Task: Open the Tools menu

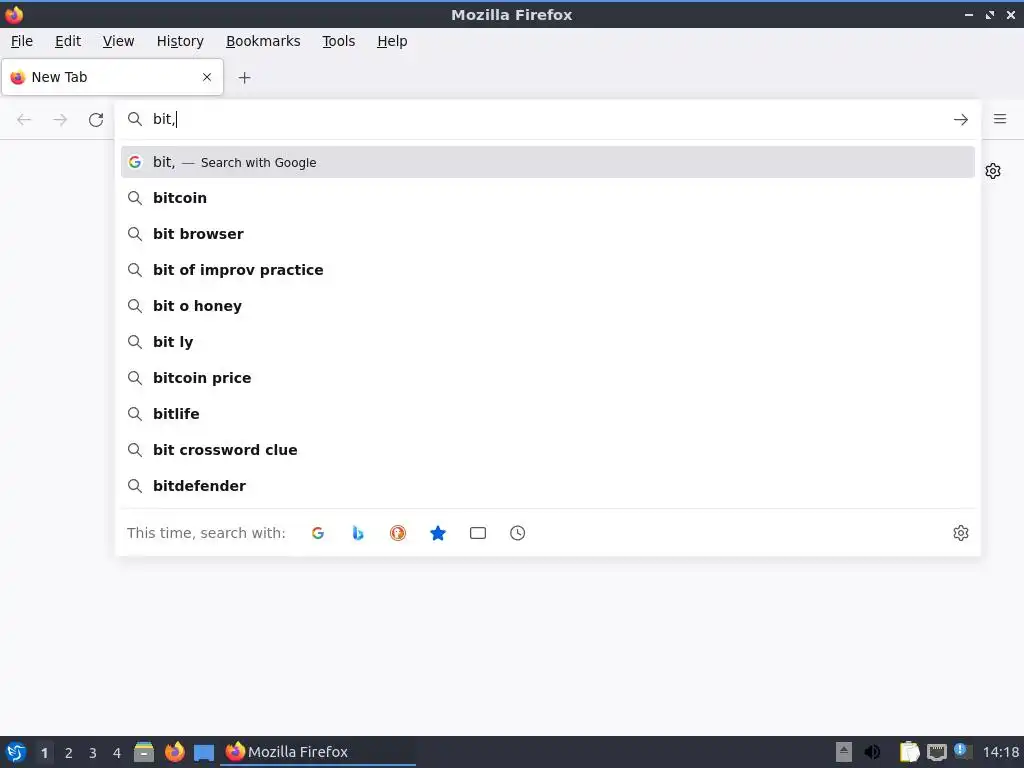Action: [x=338, y=41]
